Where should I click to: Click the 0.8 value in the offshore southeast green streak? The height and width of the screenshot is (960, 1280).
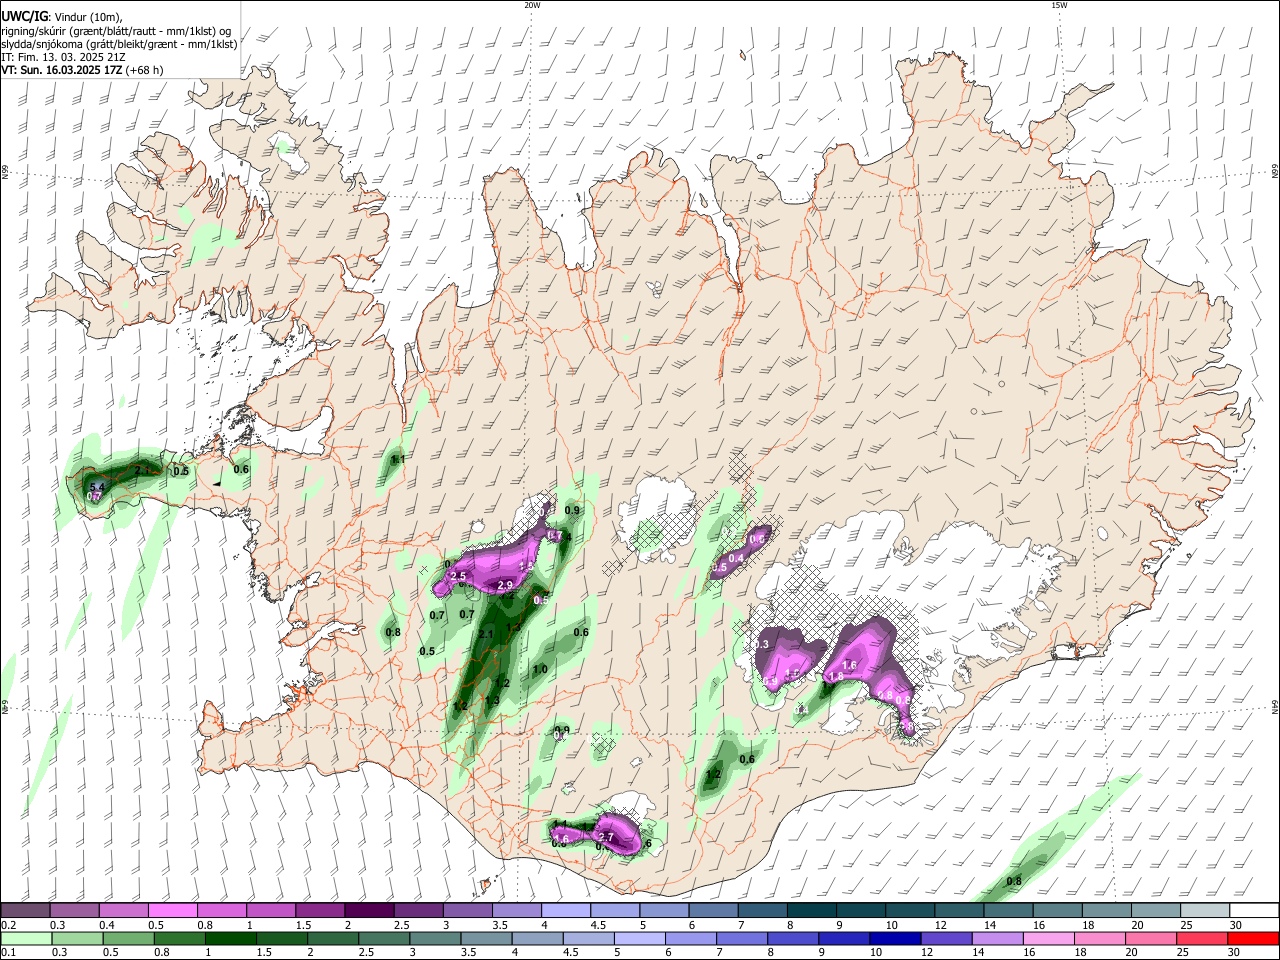pyautogui.click(x=1014, y=881)
